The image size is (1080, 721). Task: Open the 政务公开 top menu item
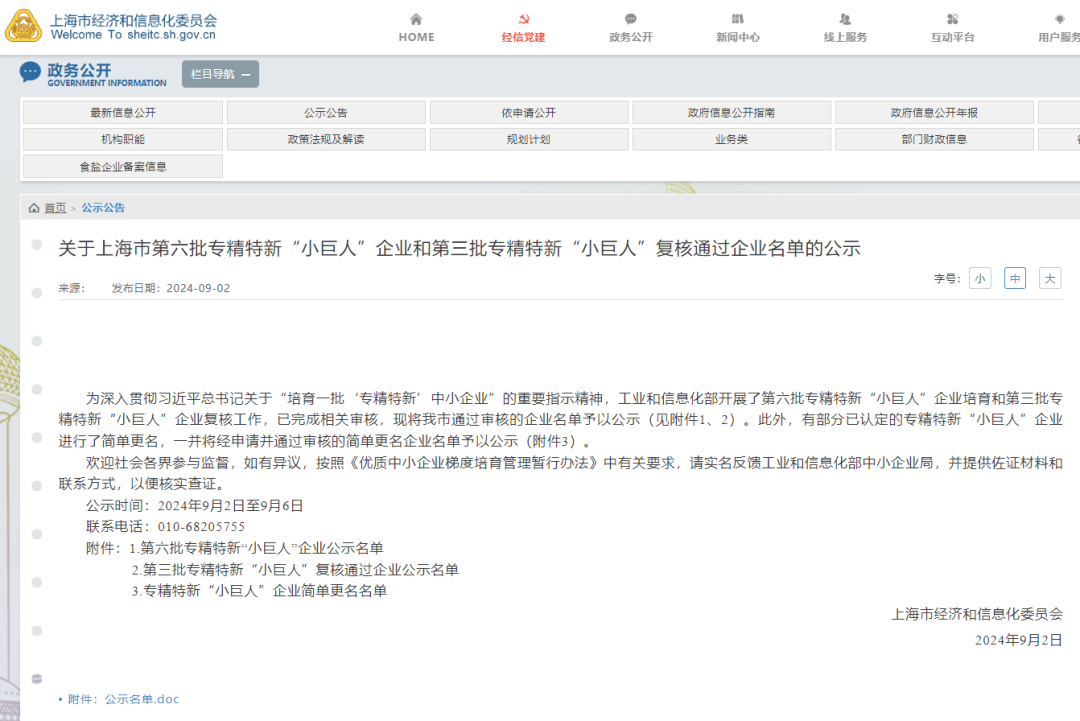630,37
